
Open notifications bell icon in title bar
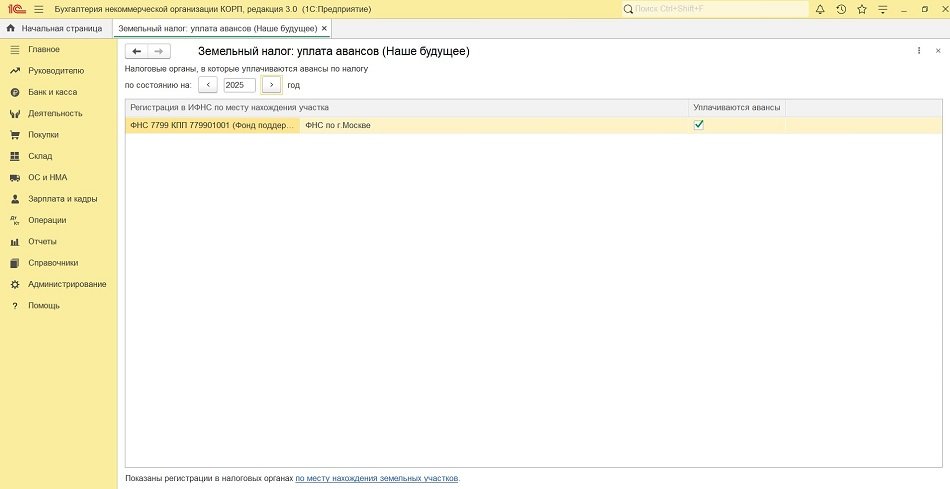point(820,9)
